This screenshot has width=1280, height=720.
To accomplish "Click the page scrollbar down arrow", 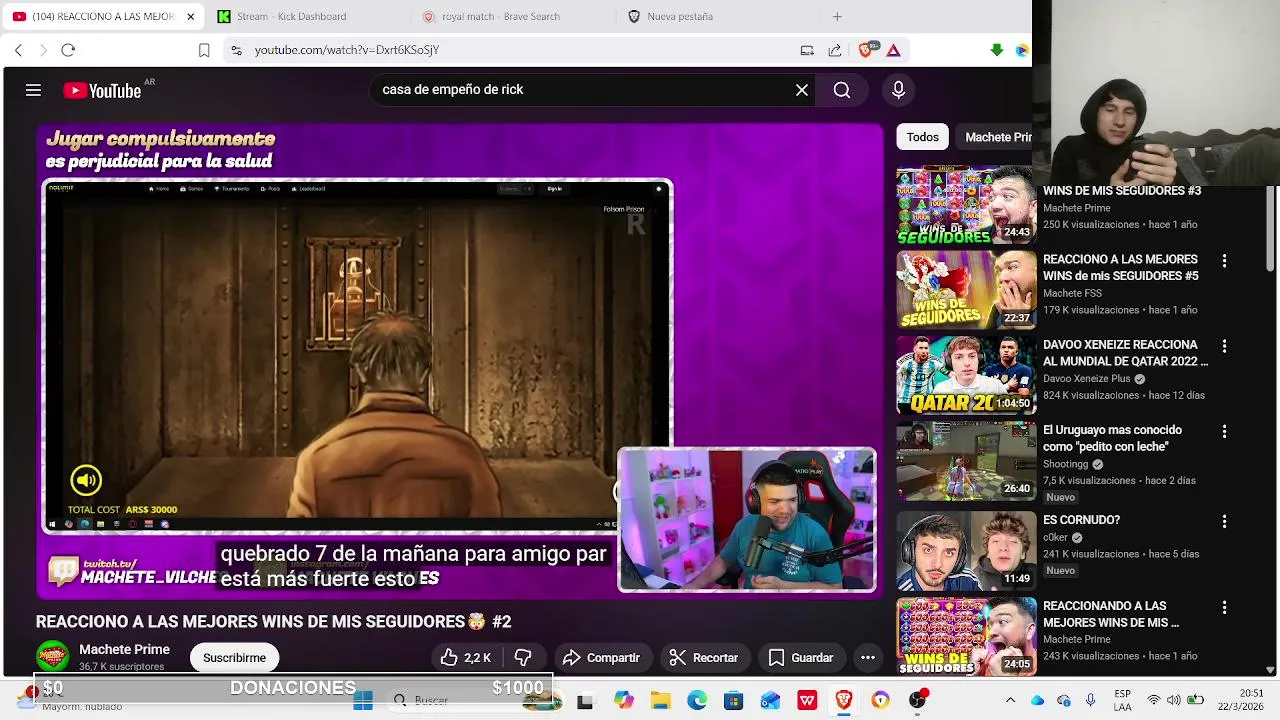I will pos(1271,669).
